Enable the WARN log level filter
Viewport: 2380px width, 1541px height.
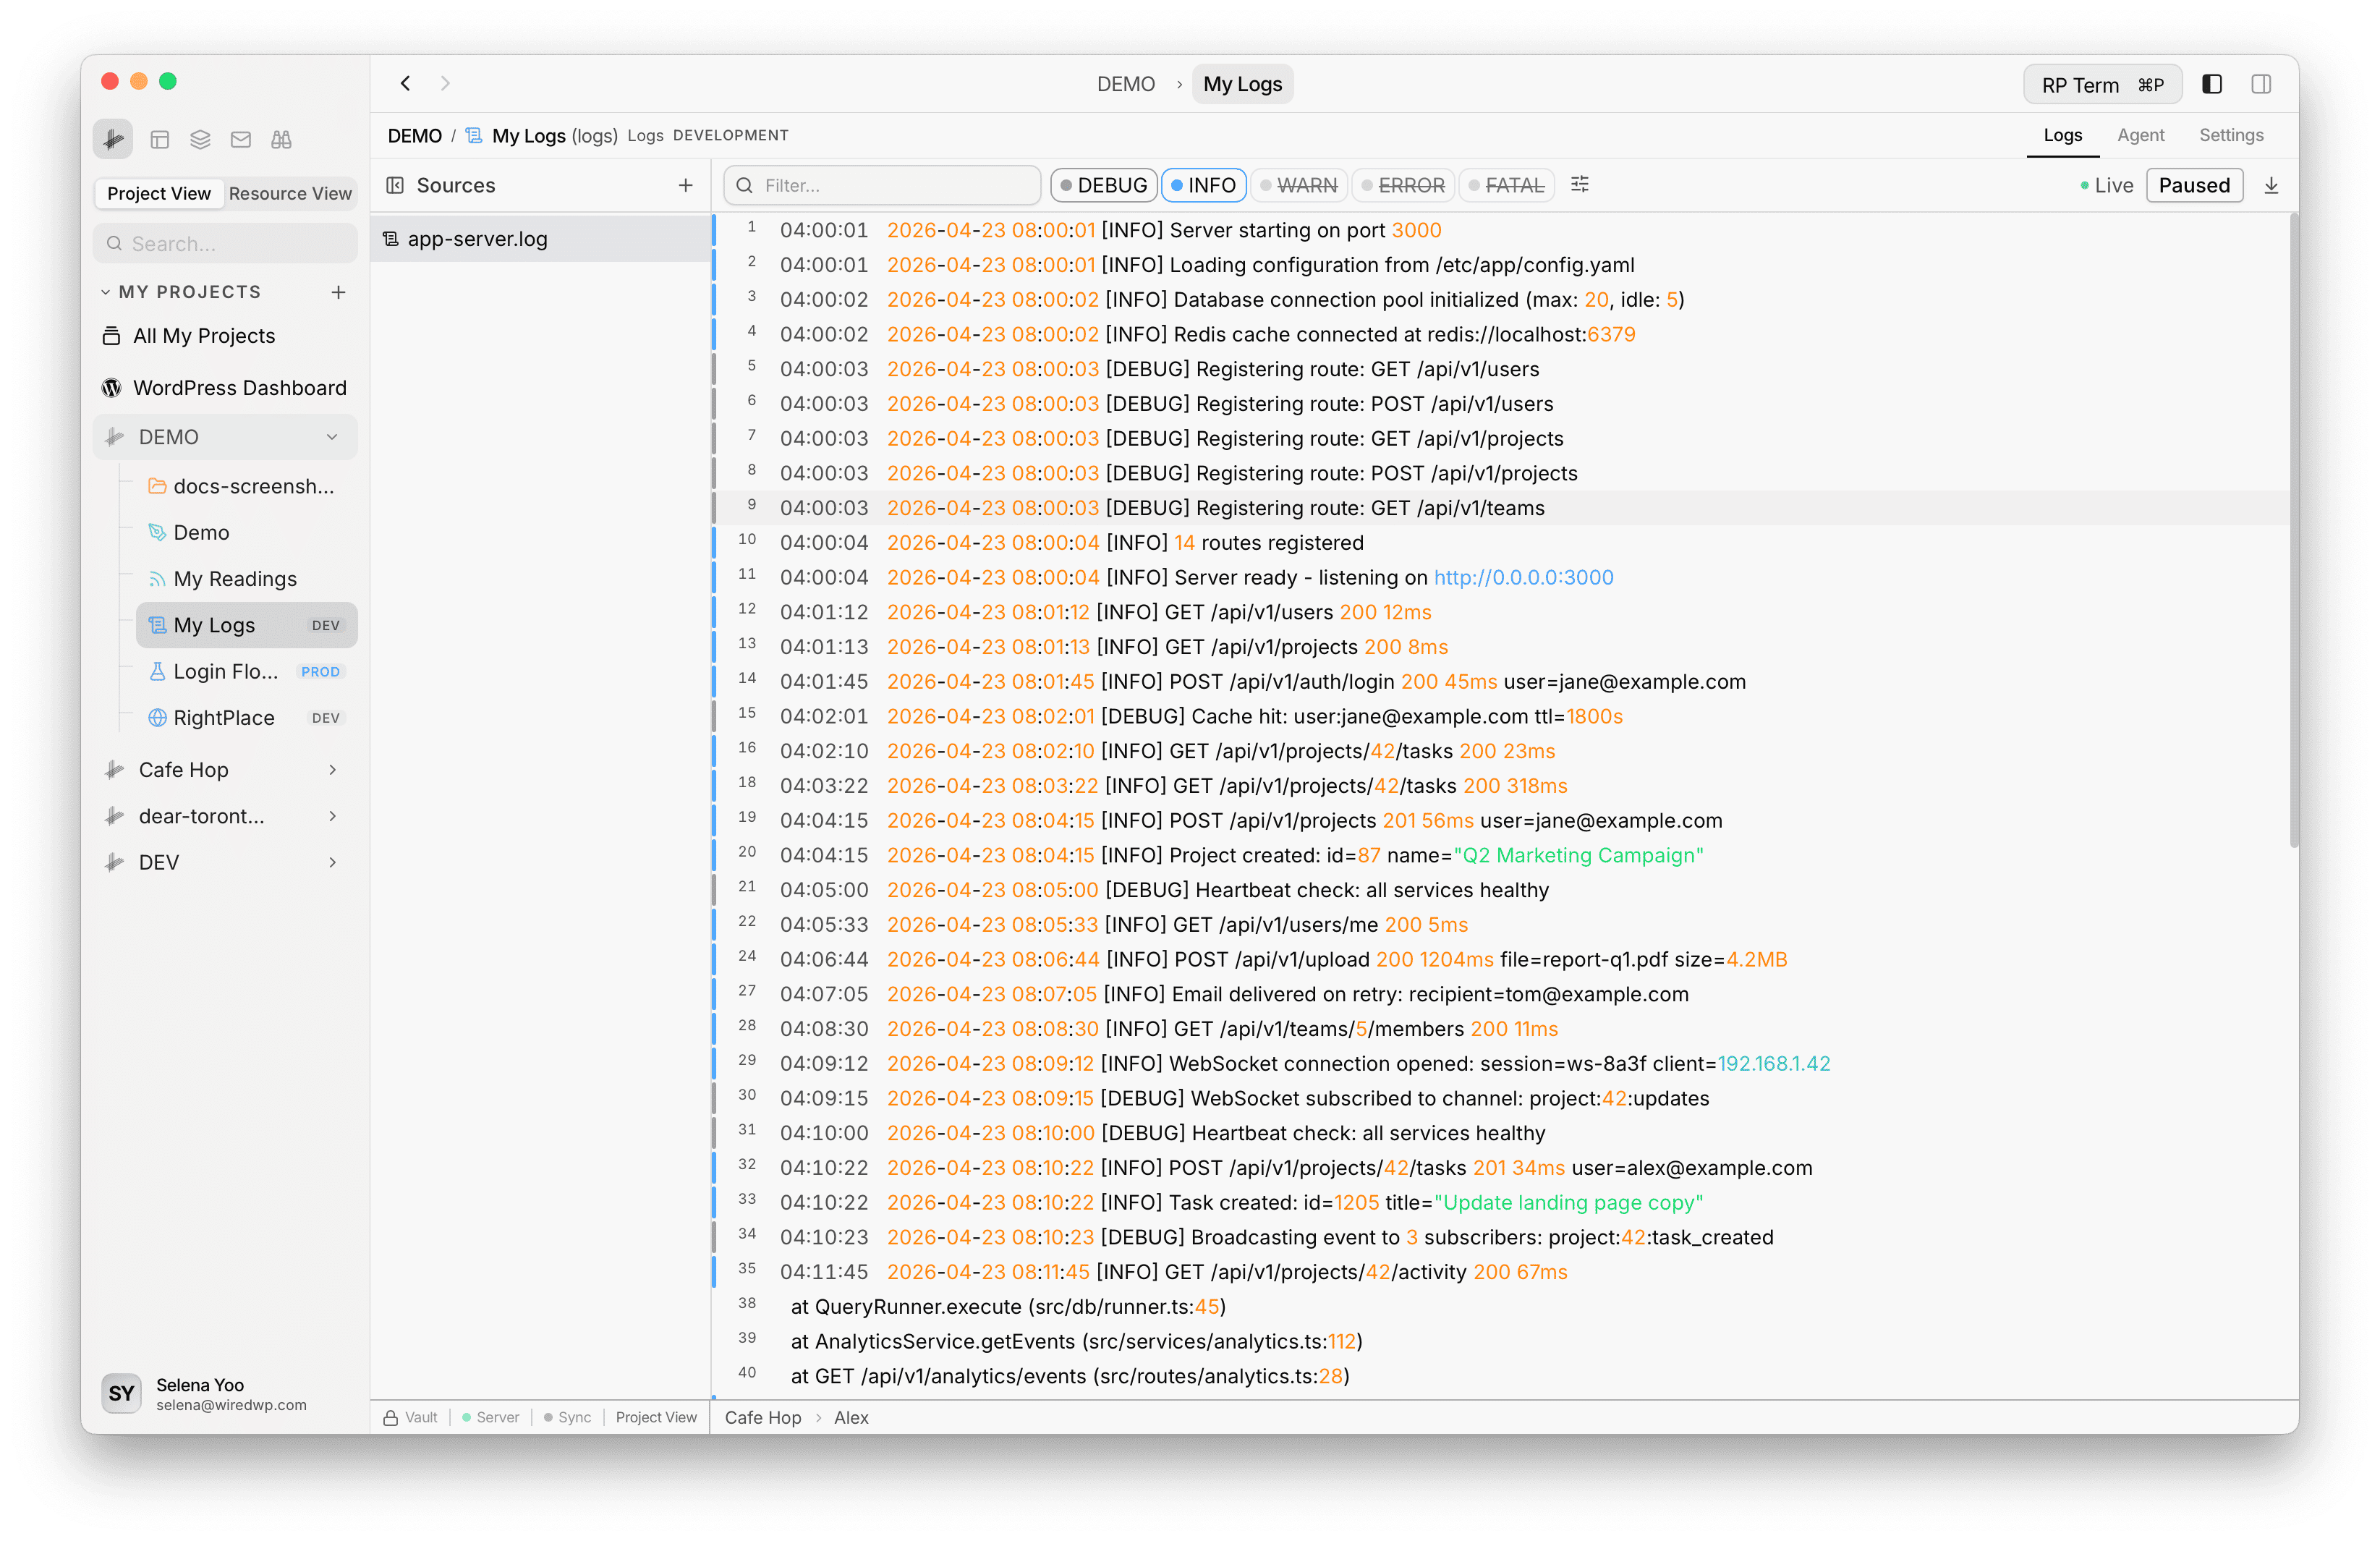point(1299,185)
